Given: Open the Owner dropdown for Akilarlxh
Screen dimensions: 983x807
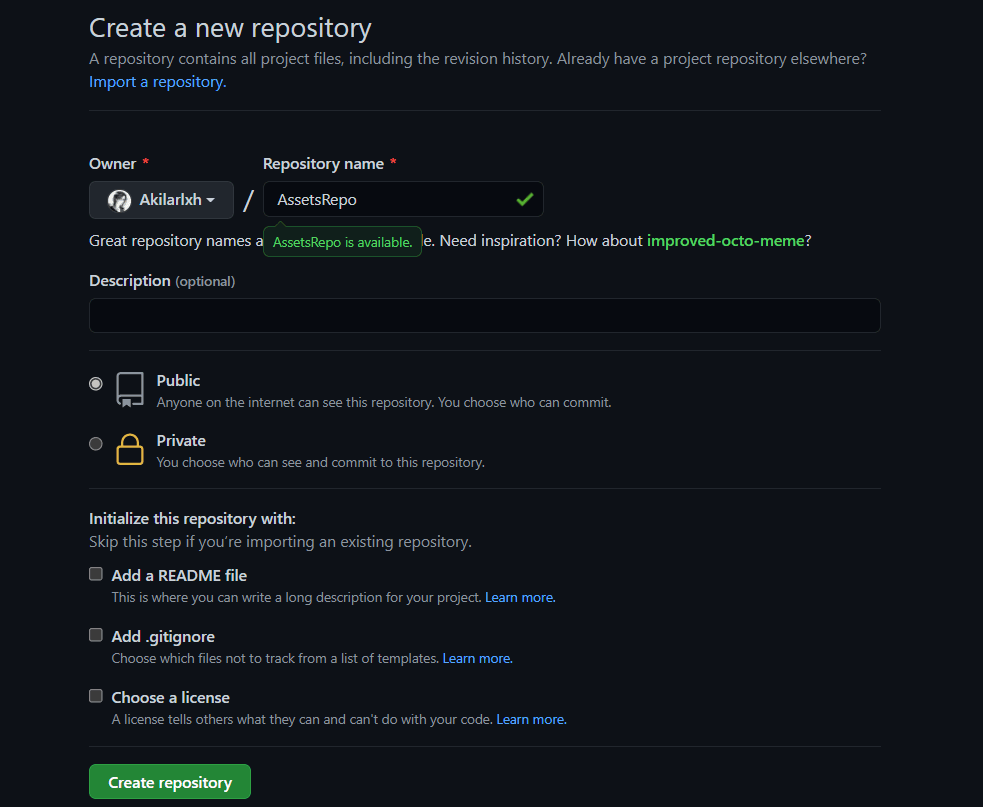Looking at the screenshot, I should [x=162, y=200].
